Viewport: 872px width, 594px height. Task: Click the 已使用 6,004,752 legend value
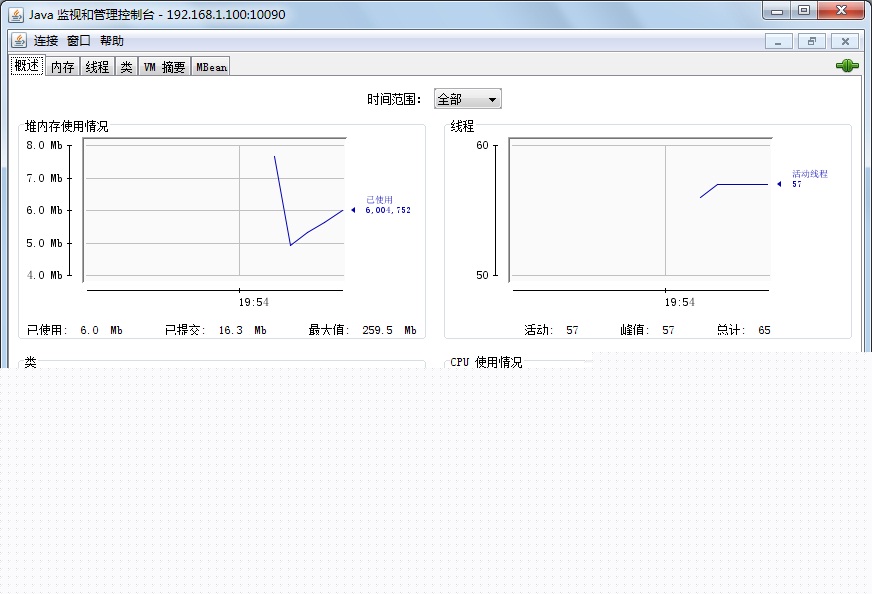click(x=388, y=210)
